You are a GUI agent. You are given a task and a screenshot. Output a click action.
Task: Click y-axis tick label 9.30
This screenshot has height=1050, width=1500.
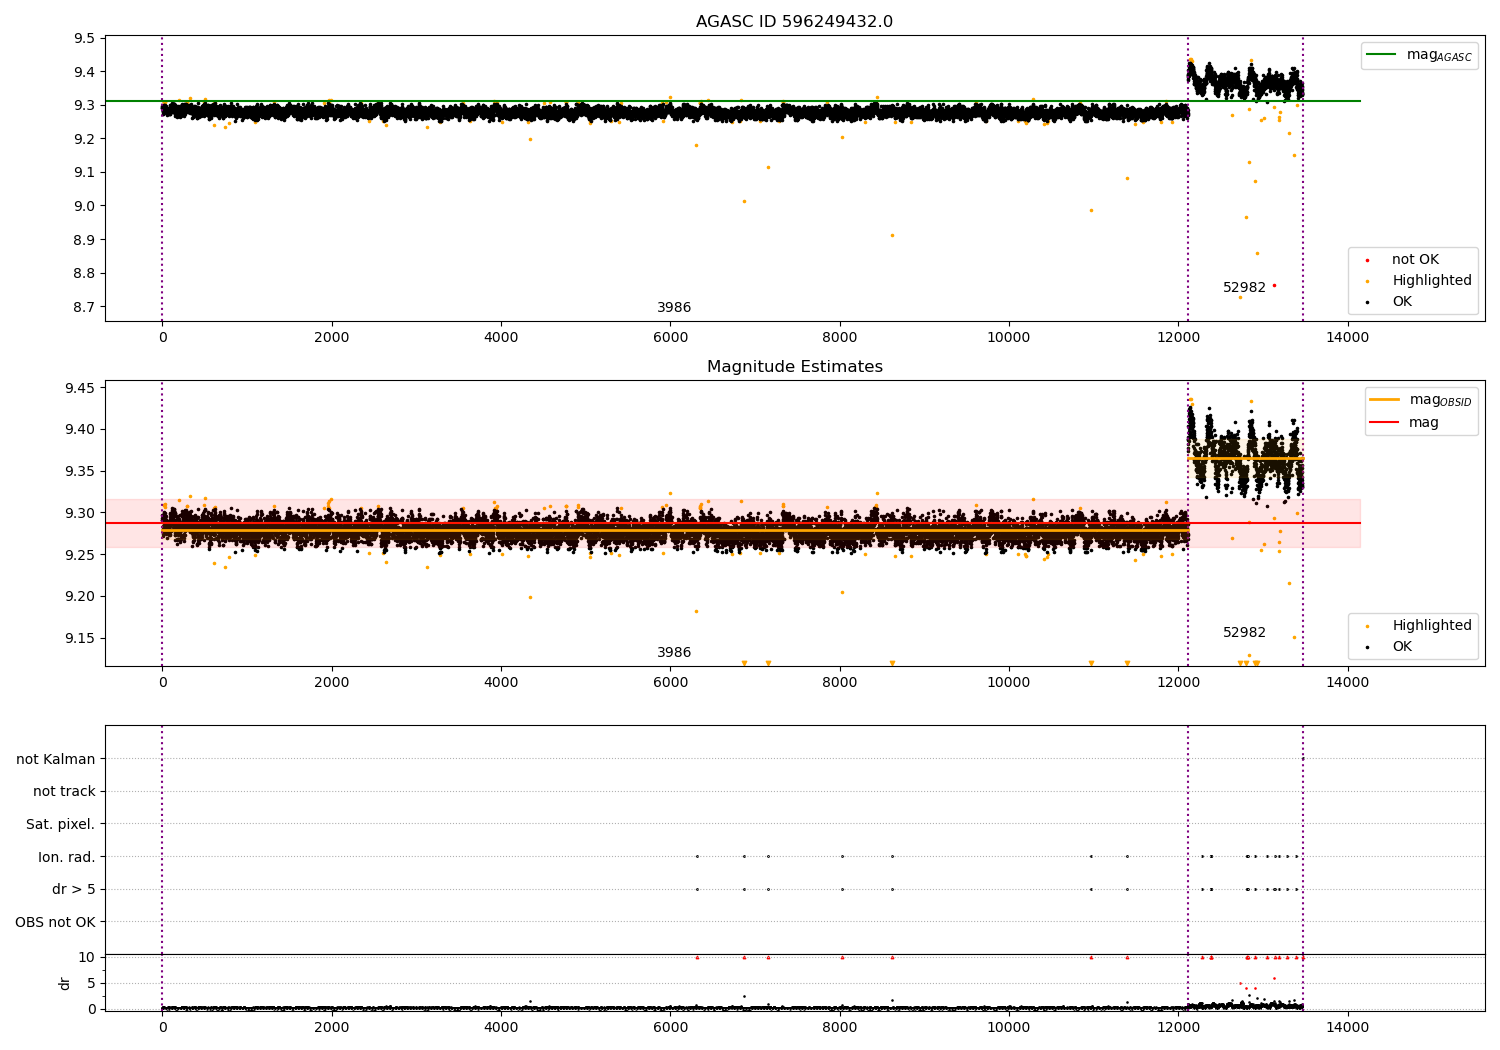pyautogui.click(x=80, y=513)
